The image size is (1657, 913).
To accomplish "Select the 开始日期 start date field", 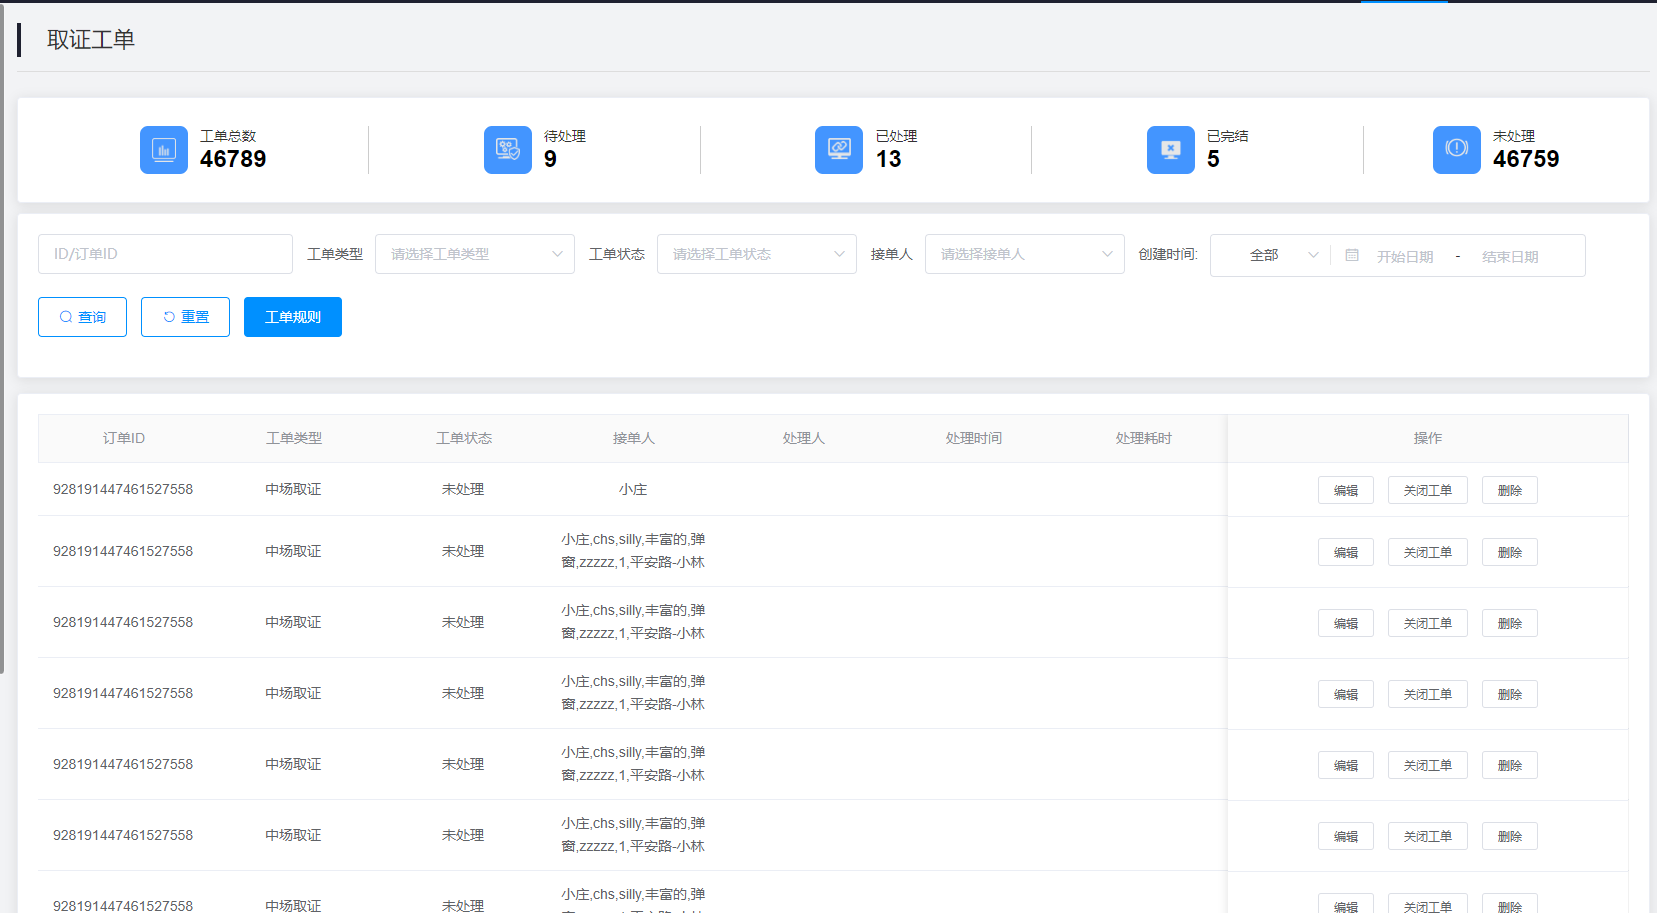I will pos(1404,257).
